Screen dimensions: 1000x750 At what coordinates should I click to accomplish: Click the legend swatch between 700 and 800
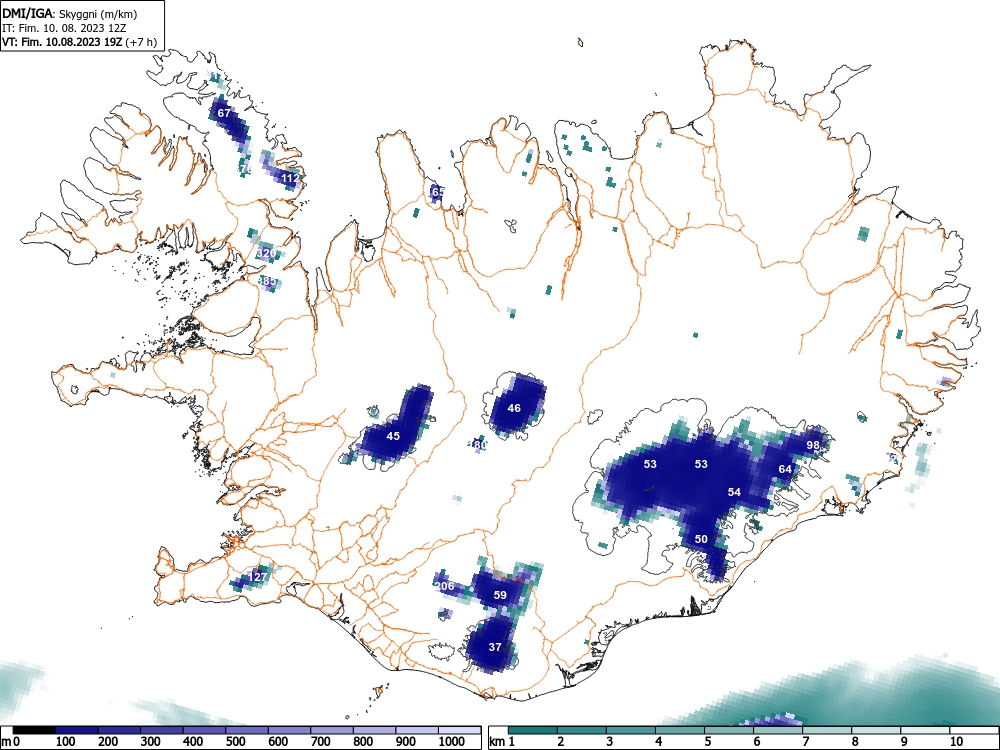tap(332, 730)
